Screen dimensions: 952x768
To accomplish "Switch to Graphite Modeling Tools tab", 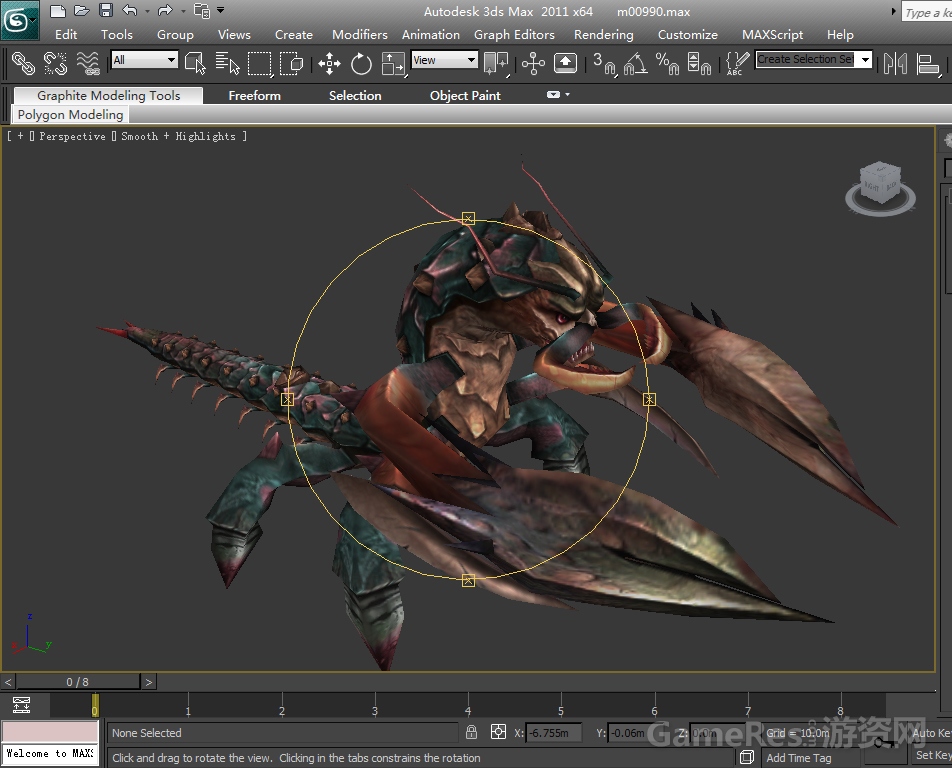I will 109,95.
